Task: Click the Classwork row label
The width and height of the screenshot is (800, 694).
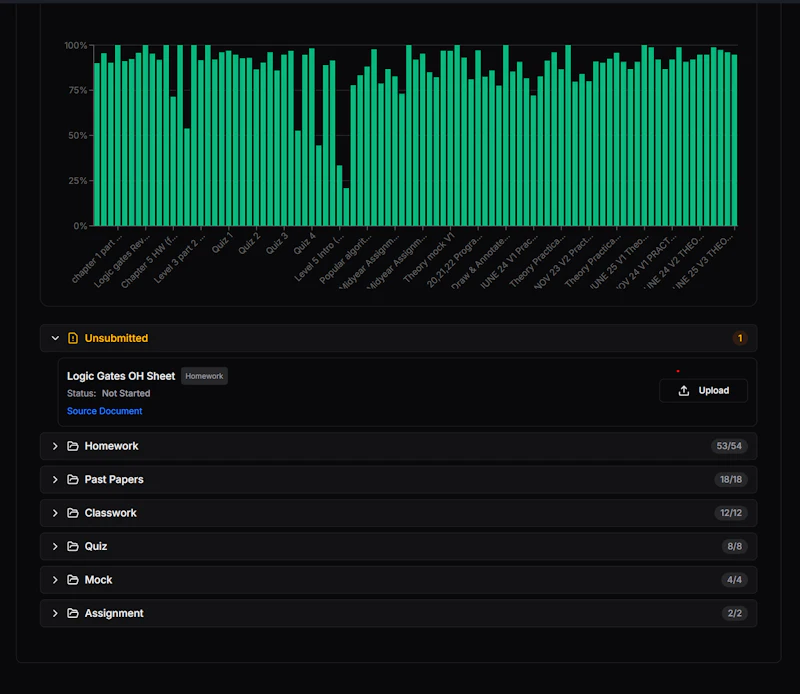Action: pyautogui.click(x=110, y=513)
